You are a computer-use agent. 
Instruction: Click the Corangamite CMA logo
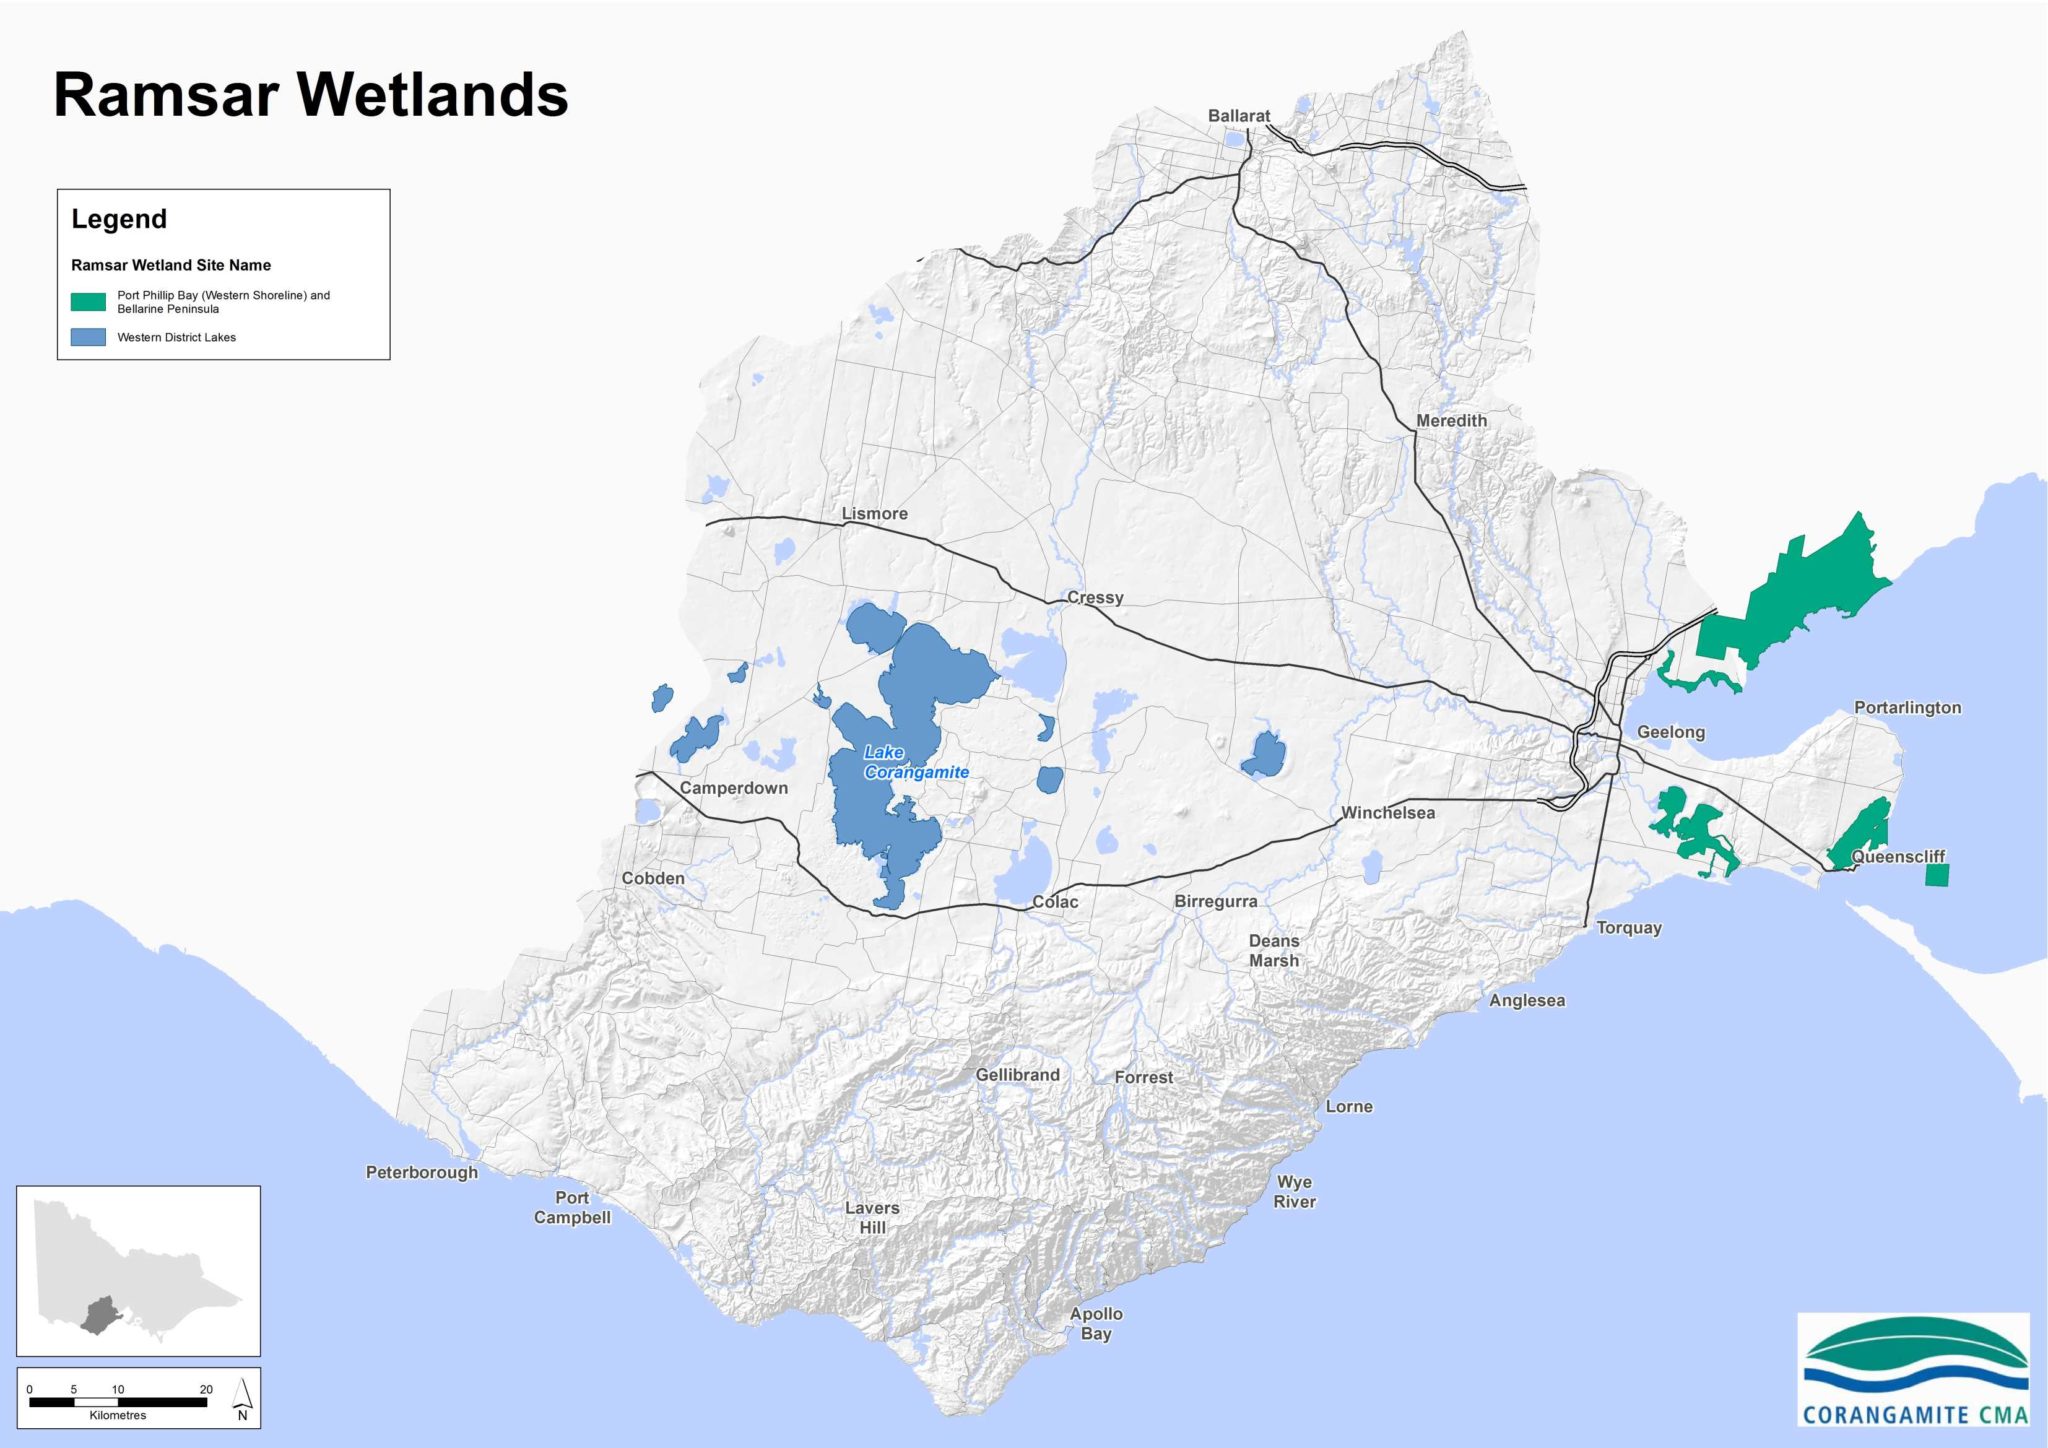click(1914, 1371)
